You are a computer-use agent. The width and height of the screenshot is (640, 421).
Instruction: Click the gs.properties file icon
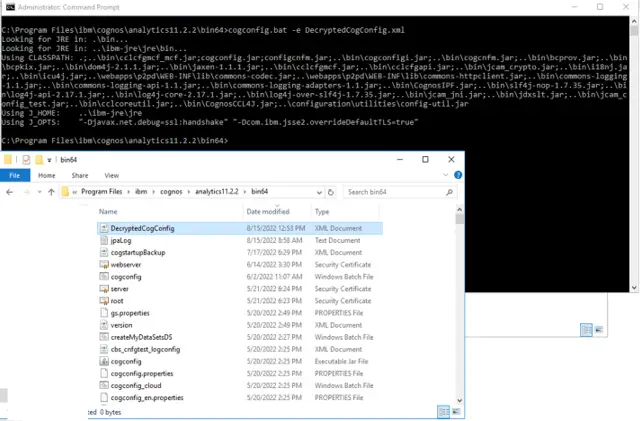pyautogui.click(x=104, y=313)
